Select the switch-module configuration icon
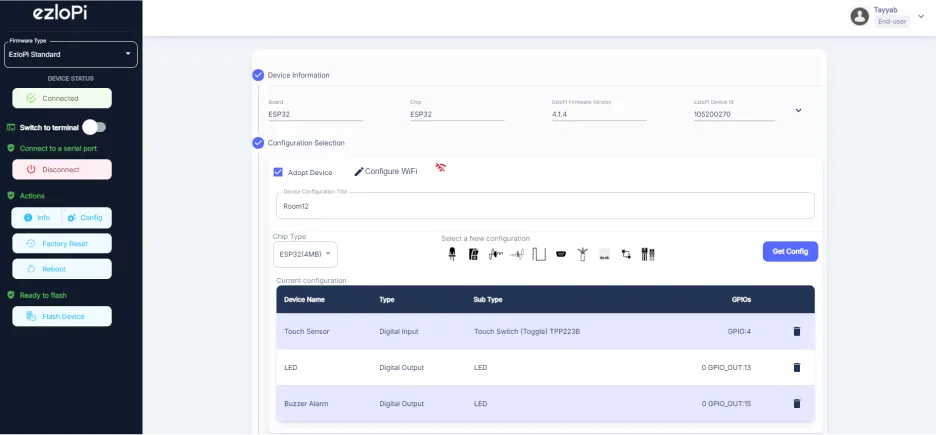 473,254
